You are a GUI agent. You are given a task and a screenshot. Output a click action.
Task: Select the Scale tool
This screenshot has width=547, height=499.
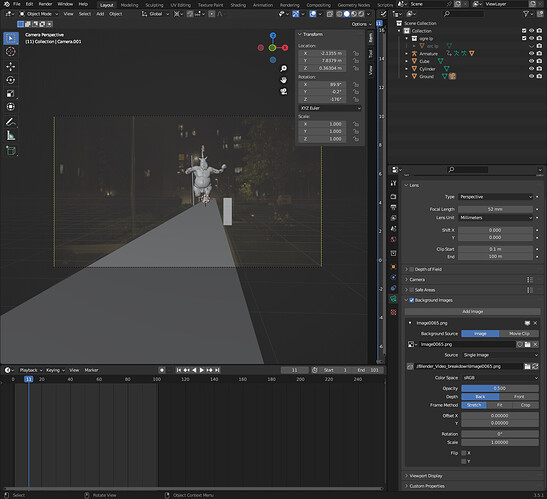point(11,94)
